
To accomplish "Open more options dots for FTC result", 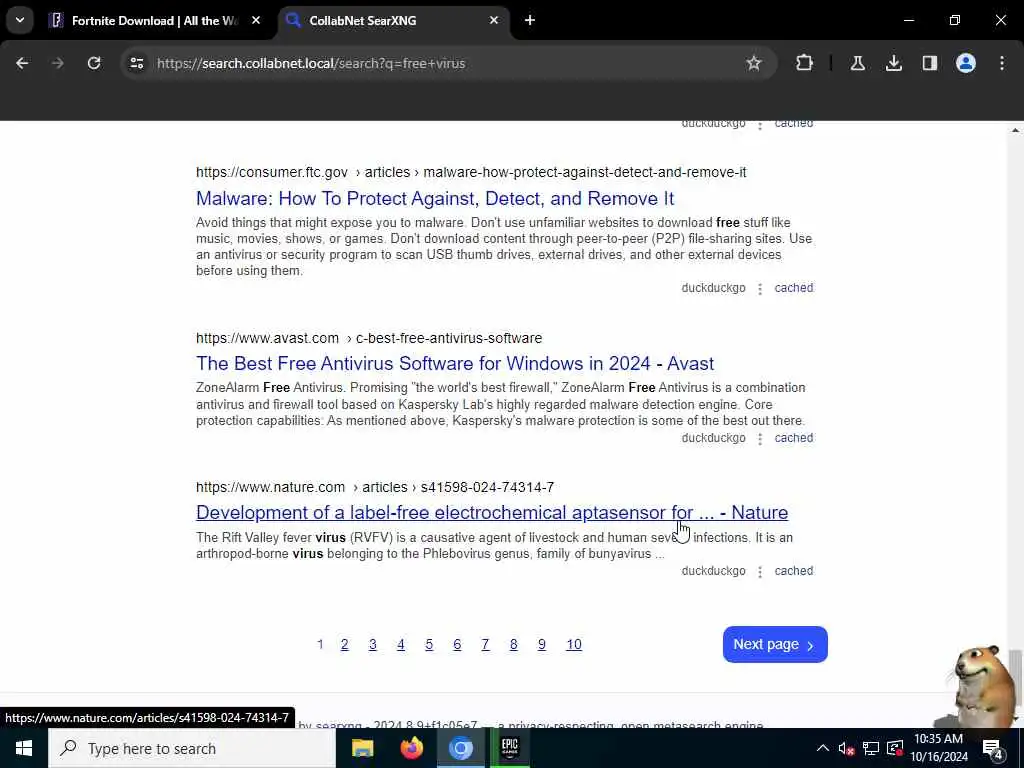I will coord(760,289).
